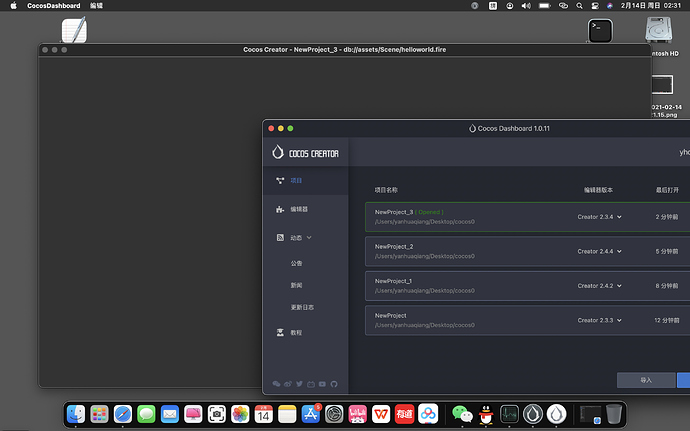Select the NewProject_2 project row
The image size is (690, 431).
coord(528,251)
